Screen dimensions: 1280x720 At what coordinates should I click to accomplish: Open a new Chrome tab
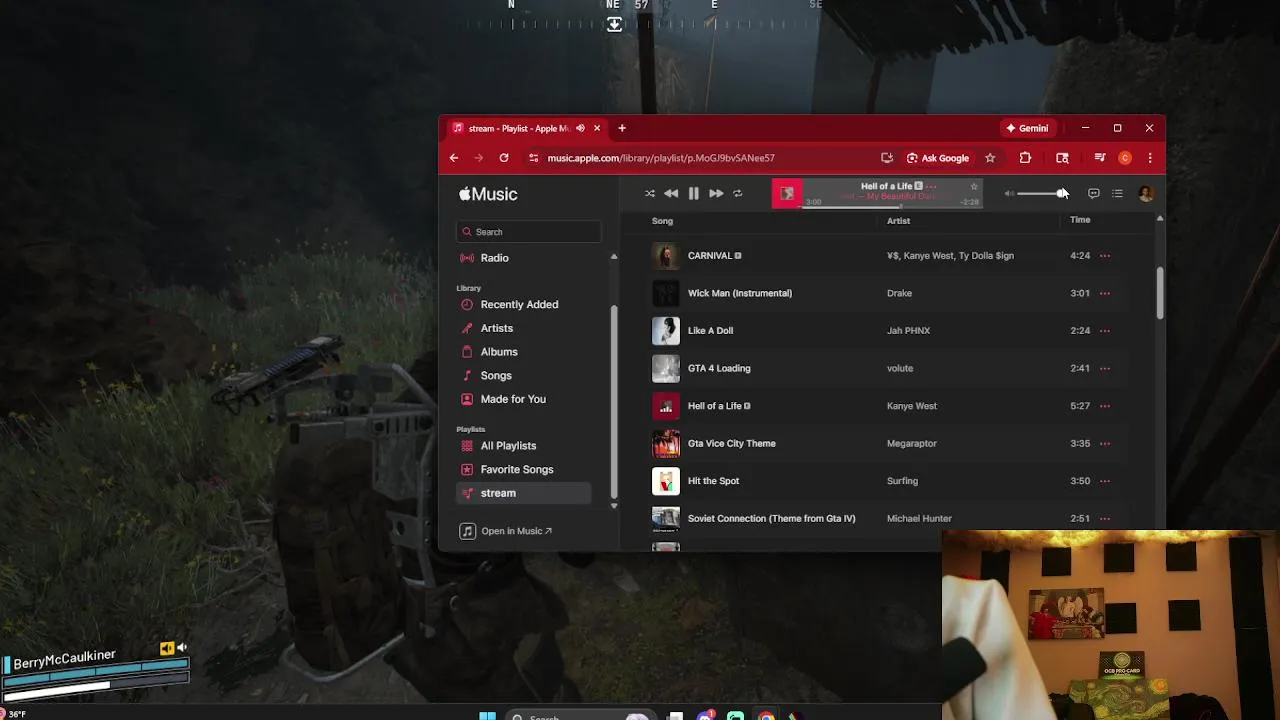tap(622, 128)
